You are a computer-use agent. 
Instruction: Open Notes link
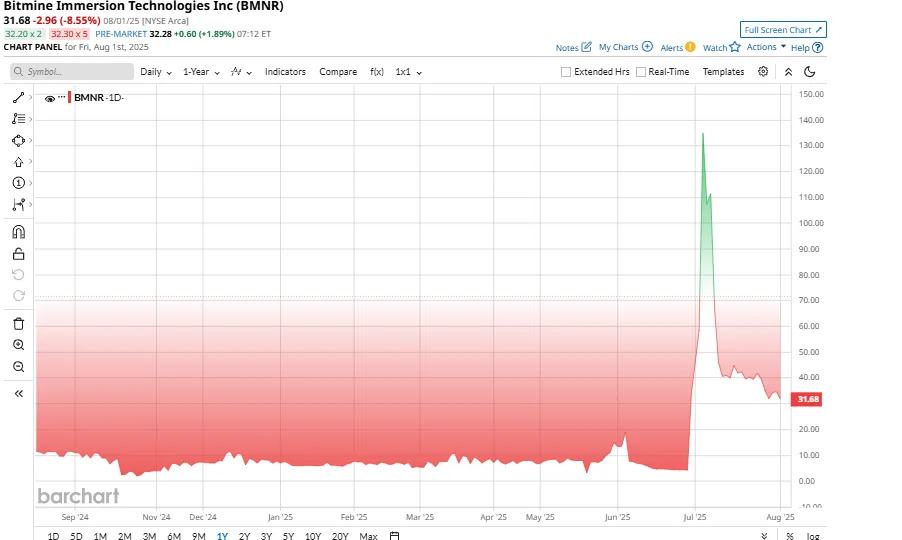pyautogui.click(x=574, y=47)
